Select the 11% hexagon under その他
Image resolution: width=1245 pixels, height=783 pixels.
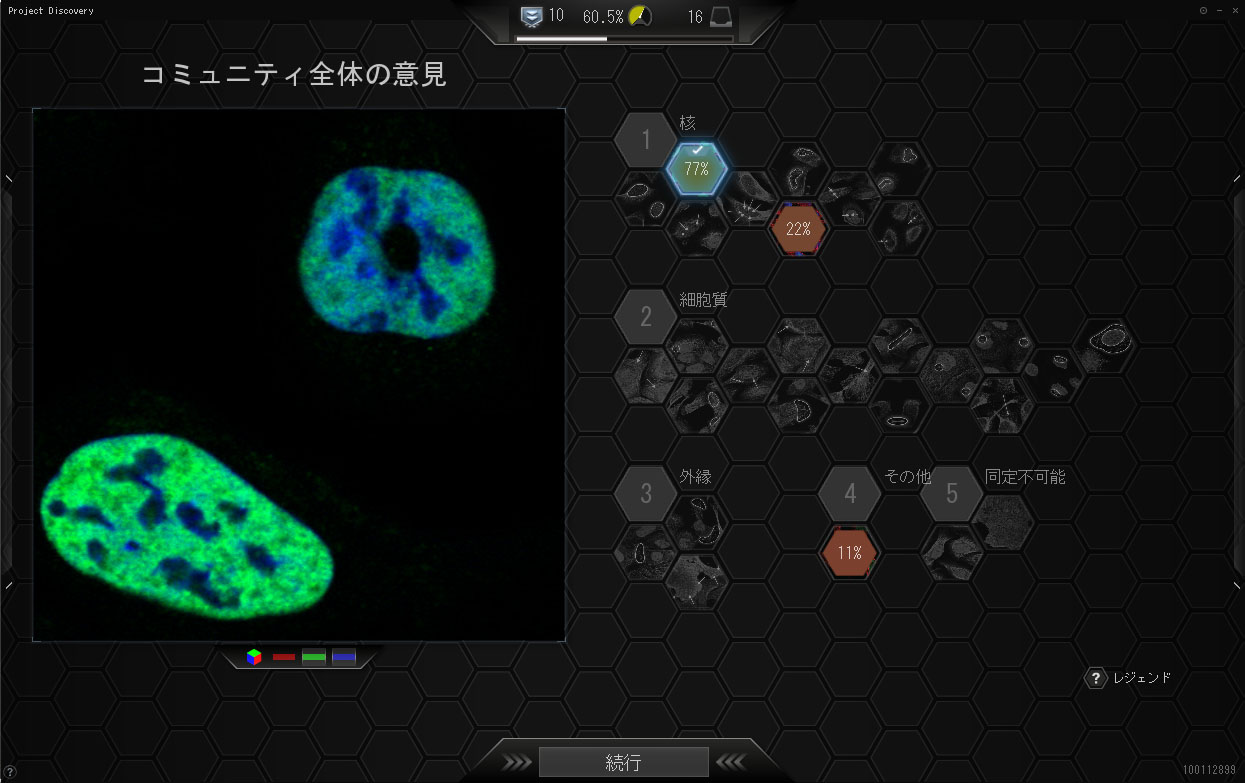(849, 552)
